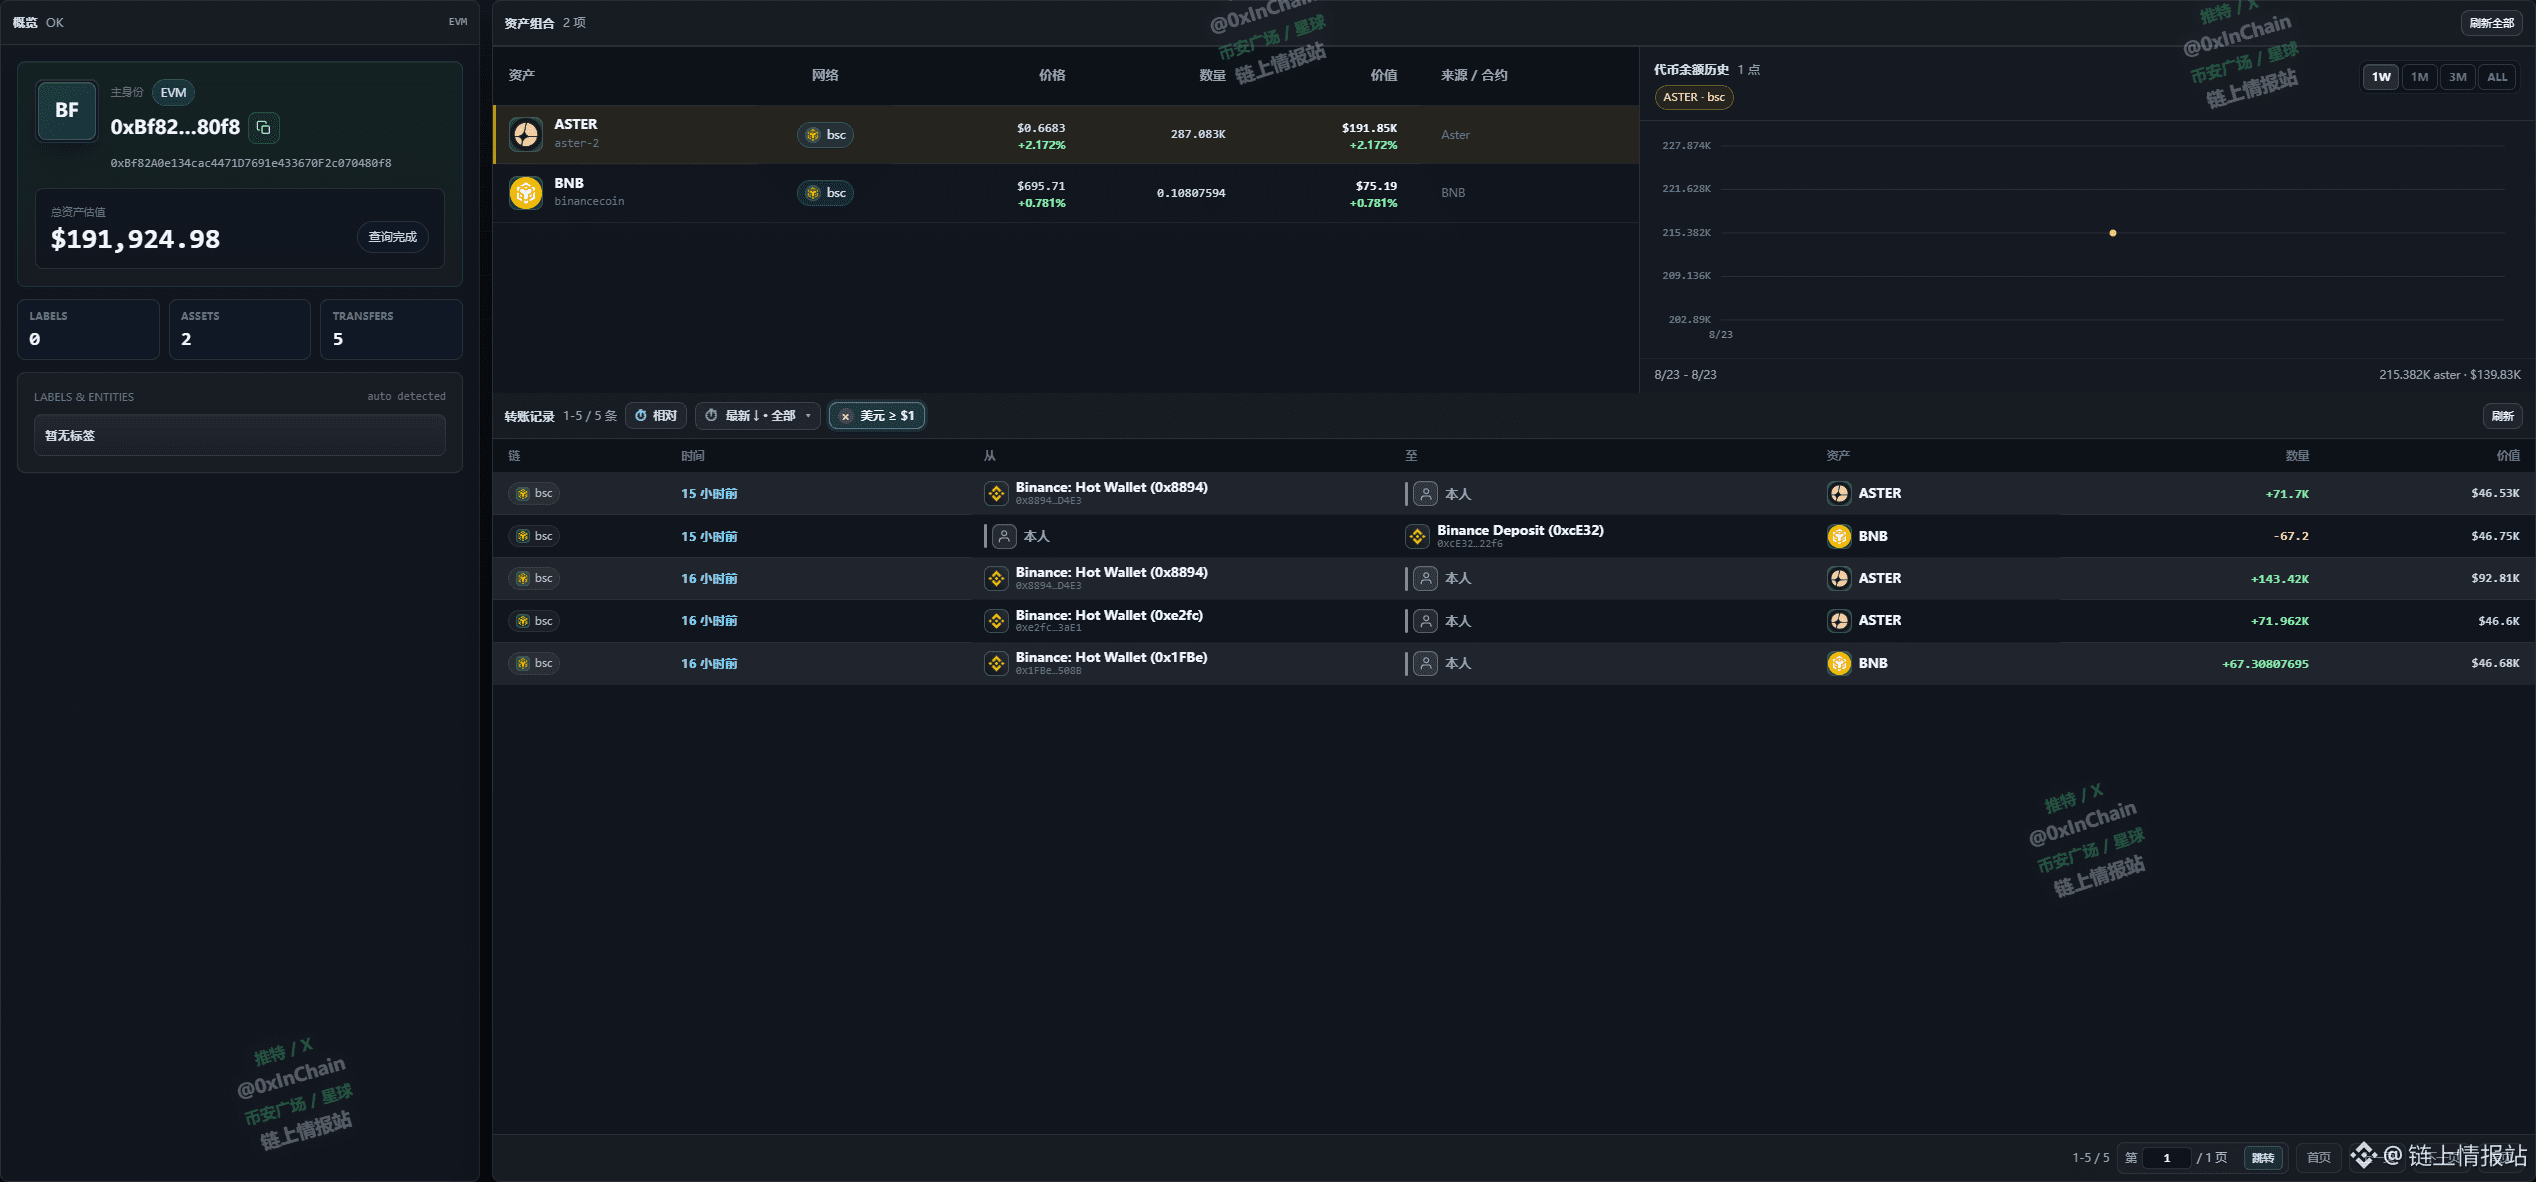Copy the 0xBf82...80f8 wallet address
Image resolution: width=2536 pixels, height=1182 pixels.
(264, 128)
